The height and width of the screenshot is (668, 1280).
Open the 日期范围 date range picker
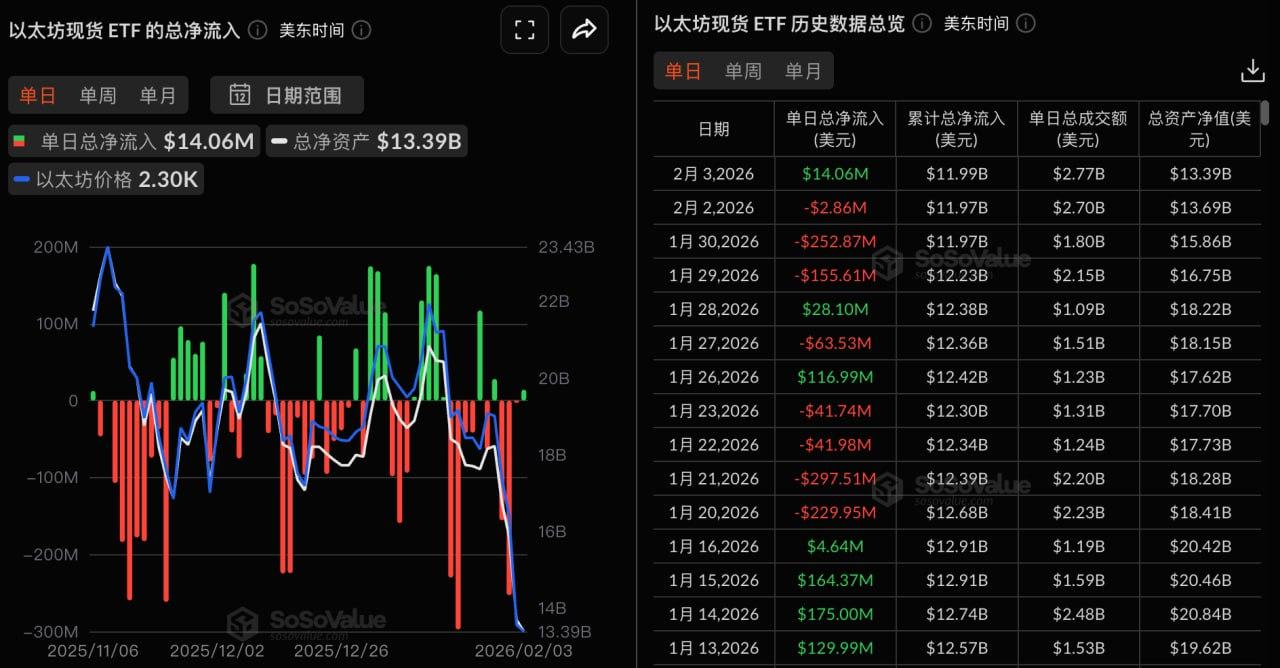[x=287, y=95]
